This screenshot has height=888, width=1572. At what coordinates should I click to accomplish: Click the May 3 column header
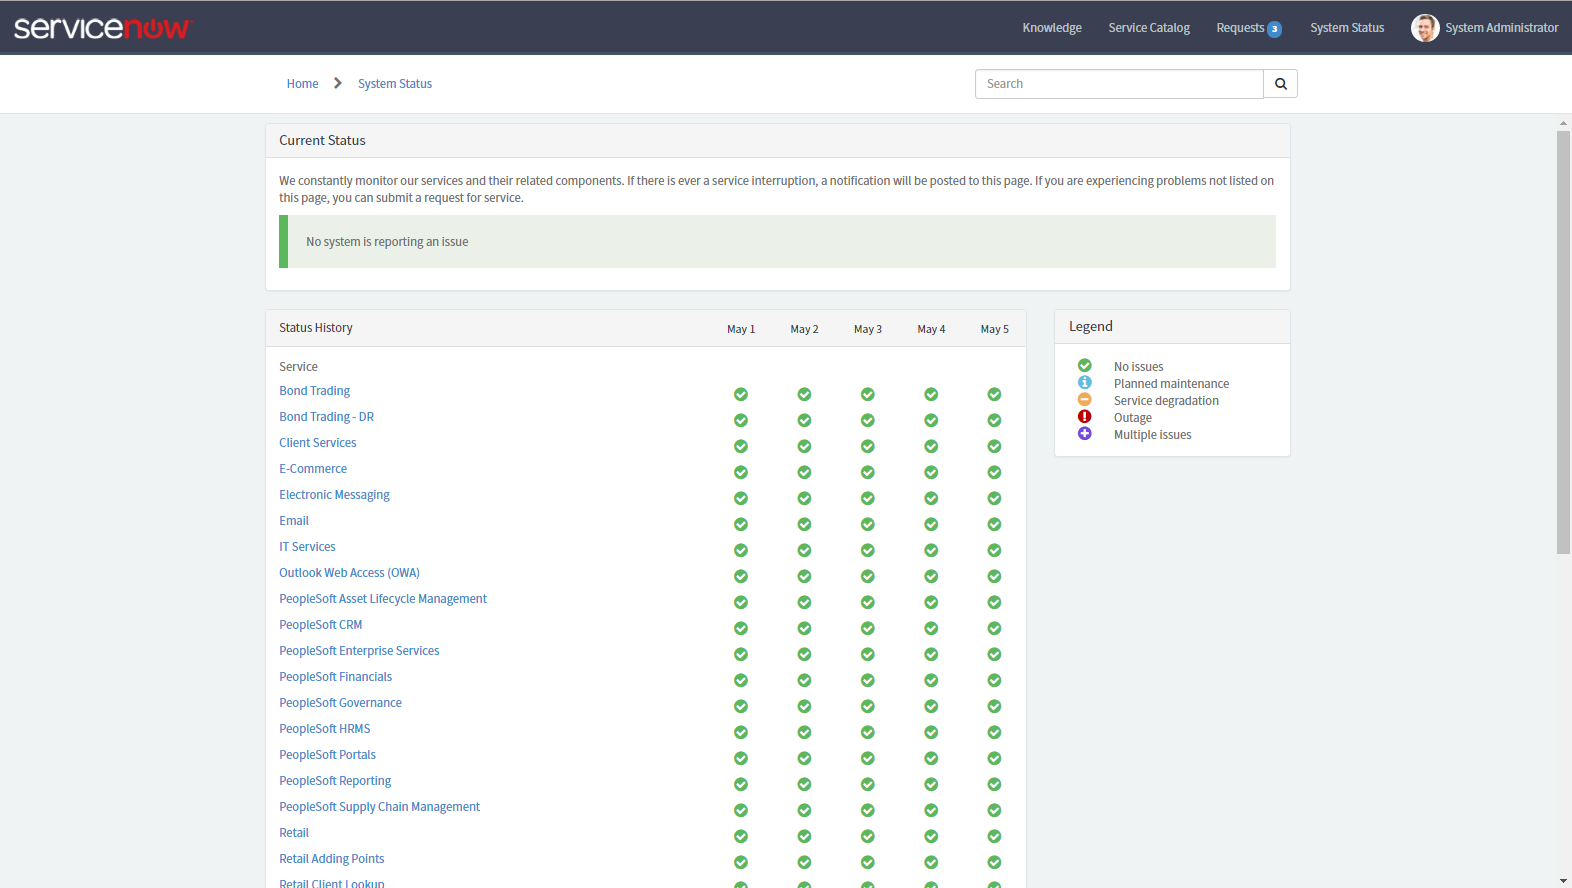click(868, 329)
